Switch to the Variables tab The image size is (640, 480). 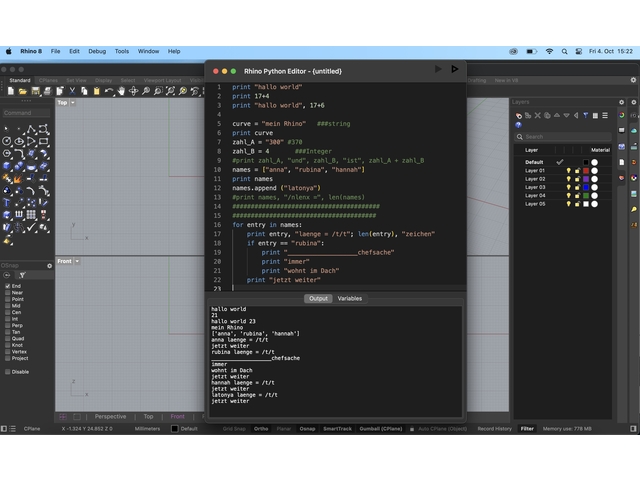tap(350, 298)
